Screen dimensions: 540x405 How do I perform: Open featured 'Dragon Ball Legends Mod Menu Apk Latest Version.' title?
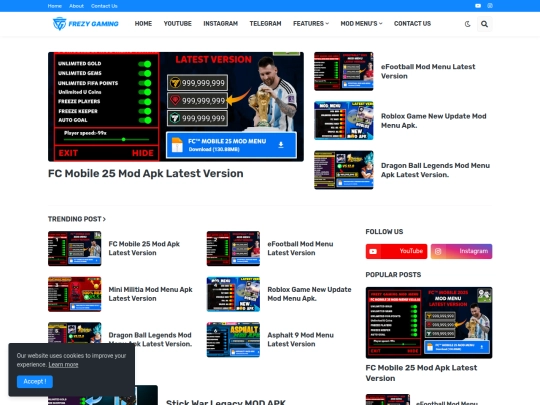point(435,170)
